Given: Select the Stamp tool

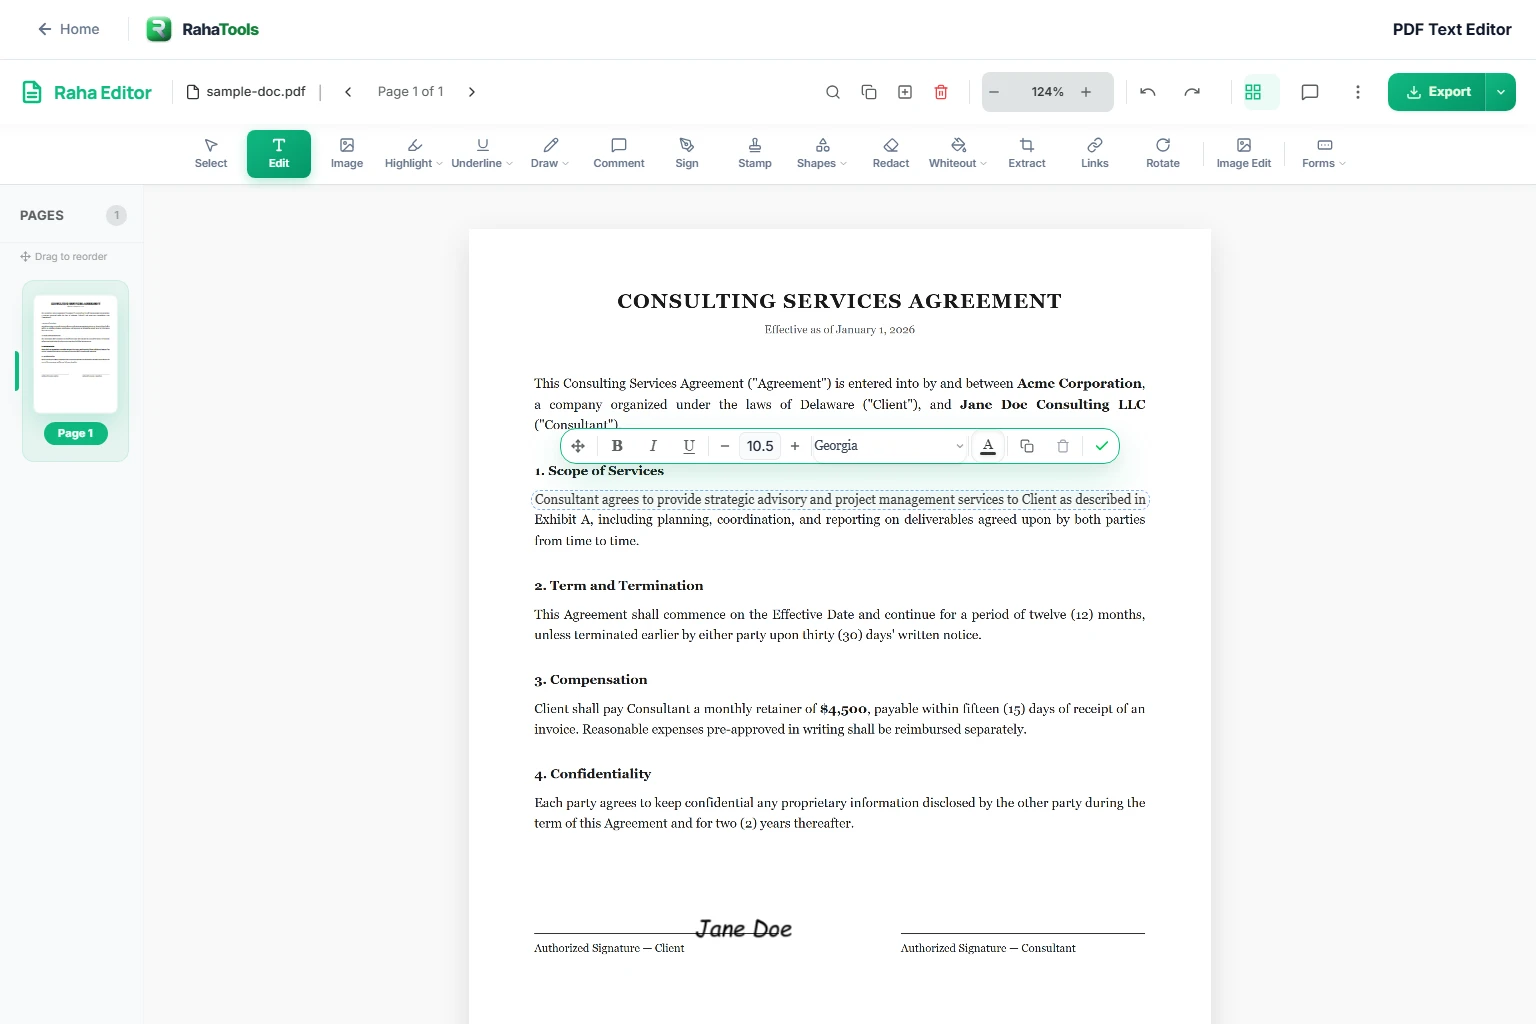Looking at the screenshot, I should click(755, 154).
